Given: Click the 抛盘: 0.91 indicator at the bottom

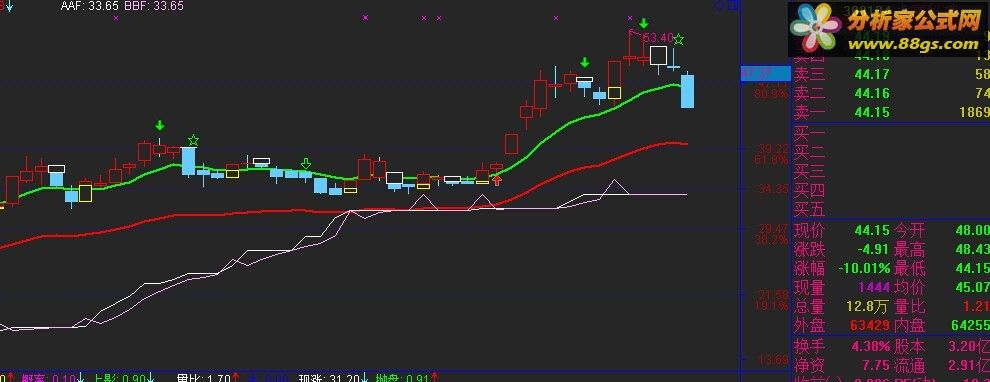Looking at the screenshot, I should (x=402, y=378).
